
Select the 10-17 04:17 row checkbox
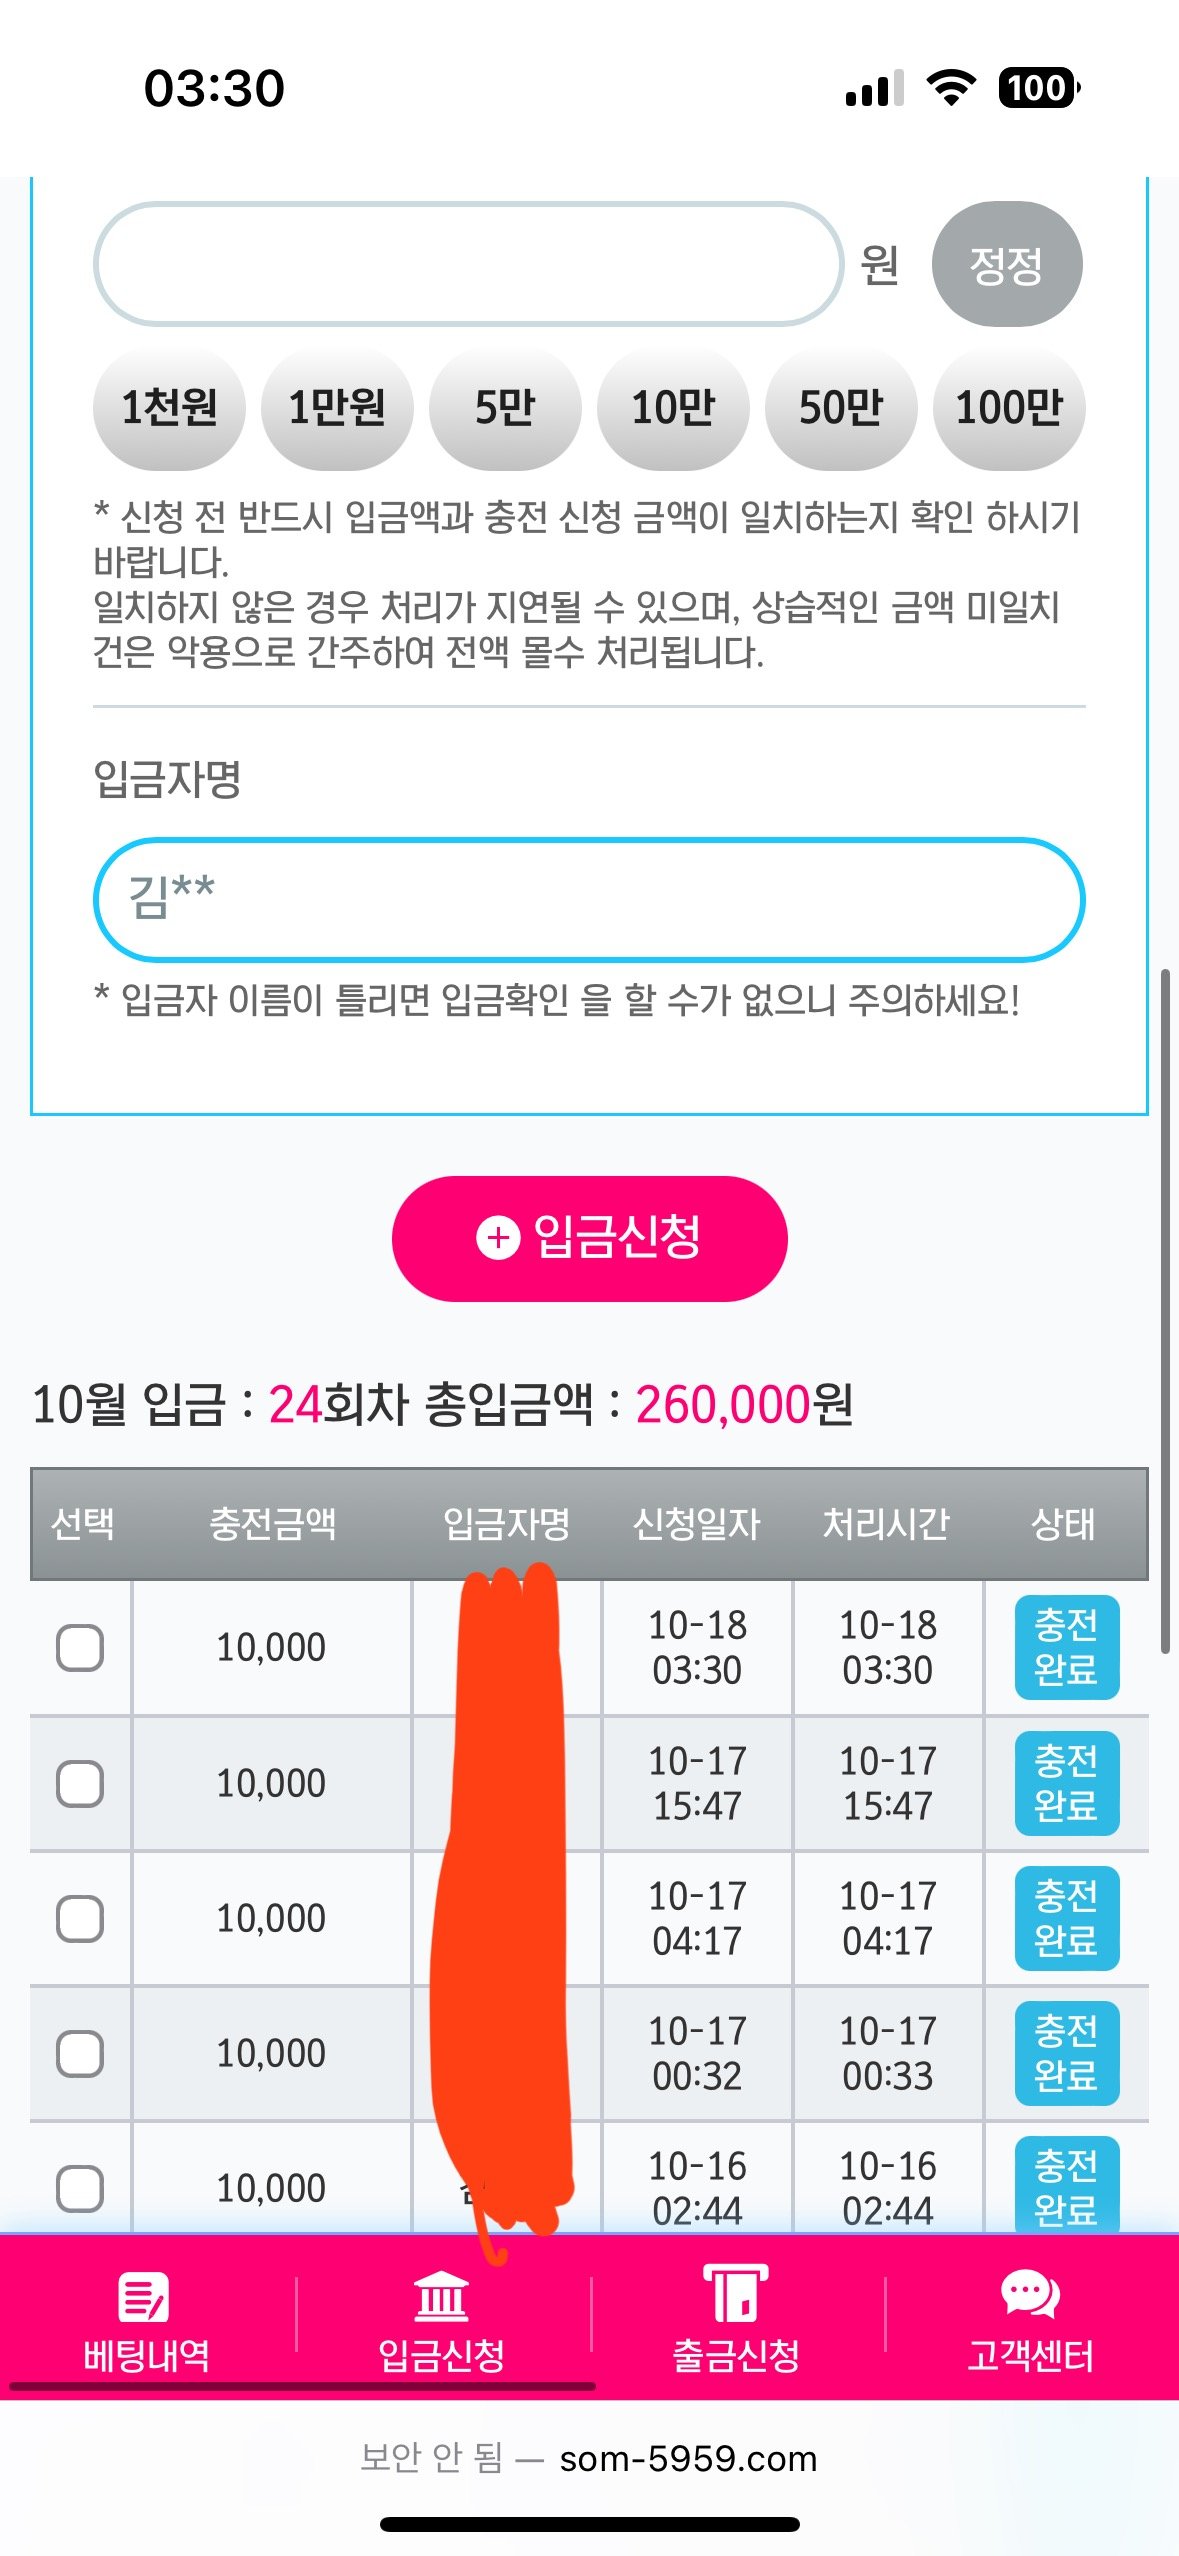(x=80, y=1919)
